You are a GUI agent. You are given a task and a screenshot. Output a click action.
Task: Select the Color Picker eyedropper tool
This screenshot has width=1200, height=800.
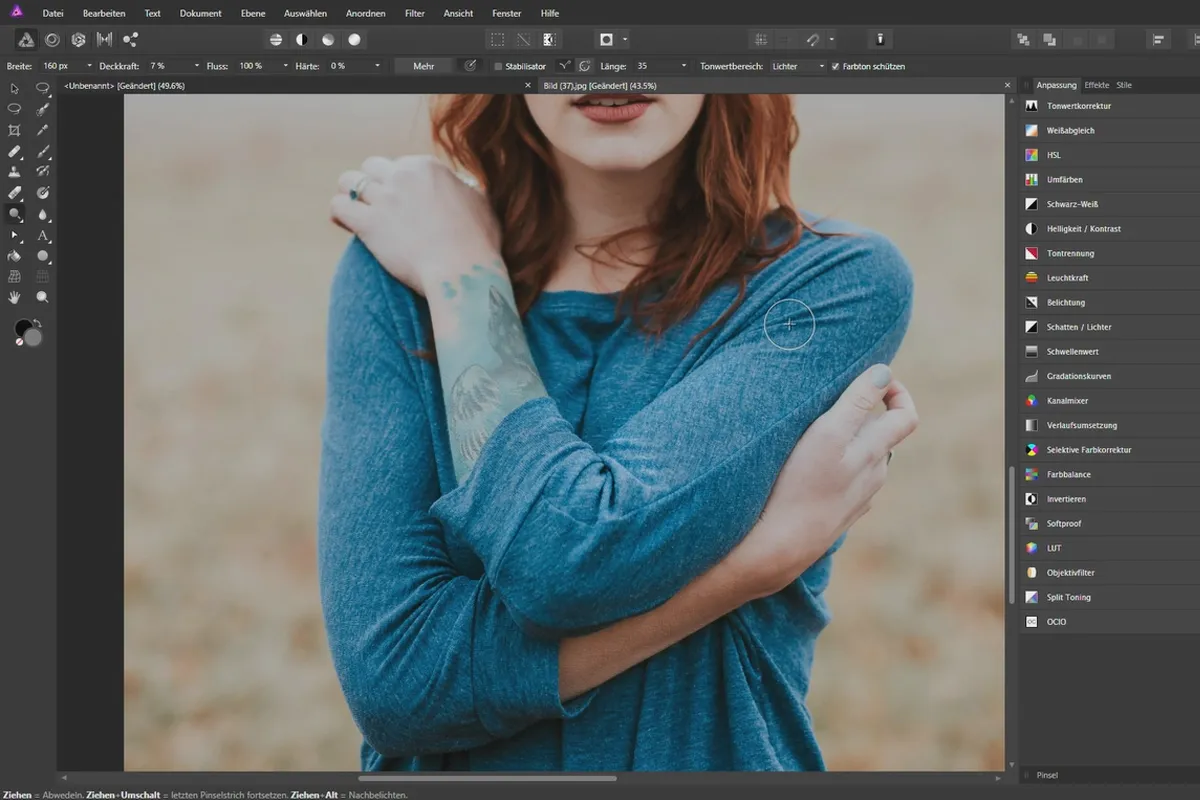[43, 131]
